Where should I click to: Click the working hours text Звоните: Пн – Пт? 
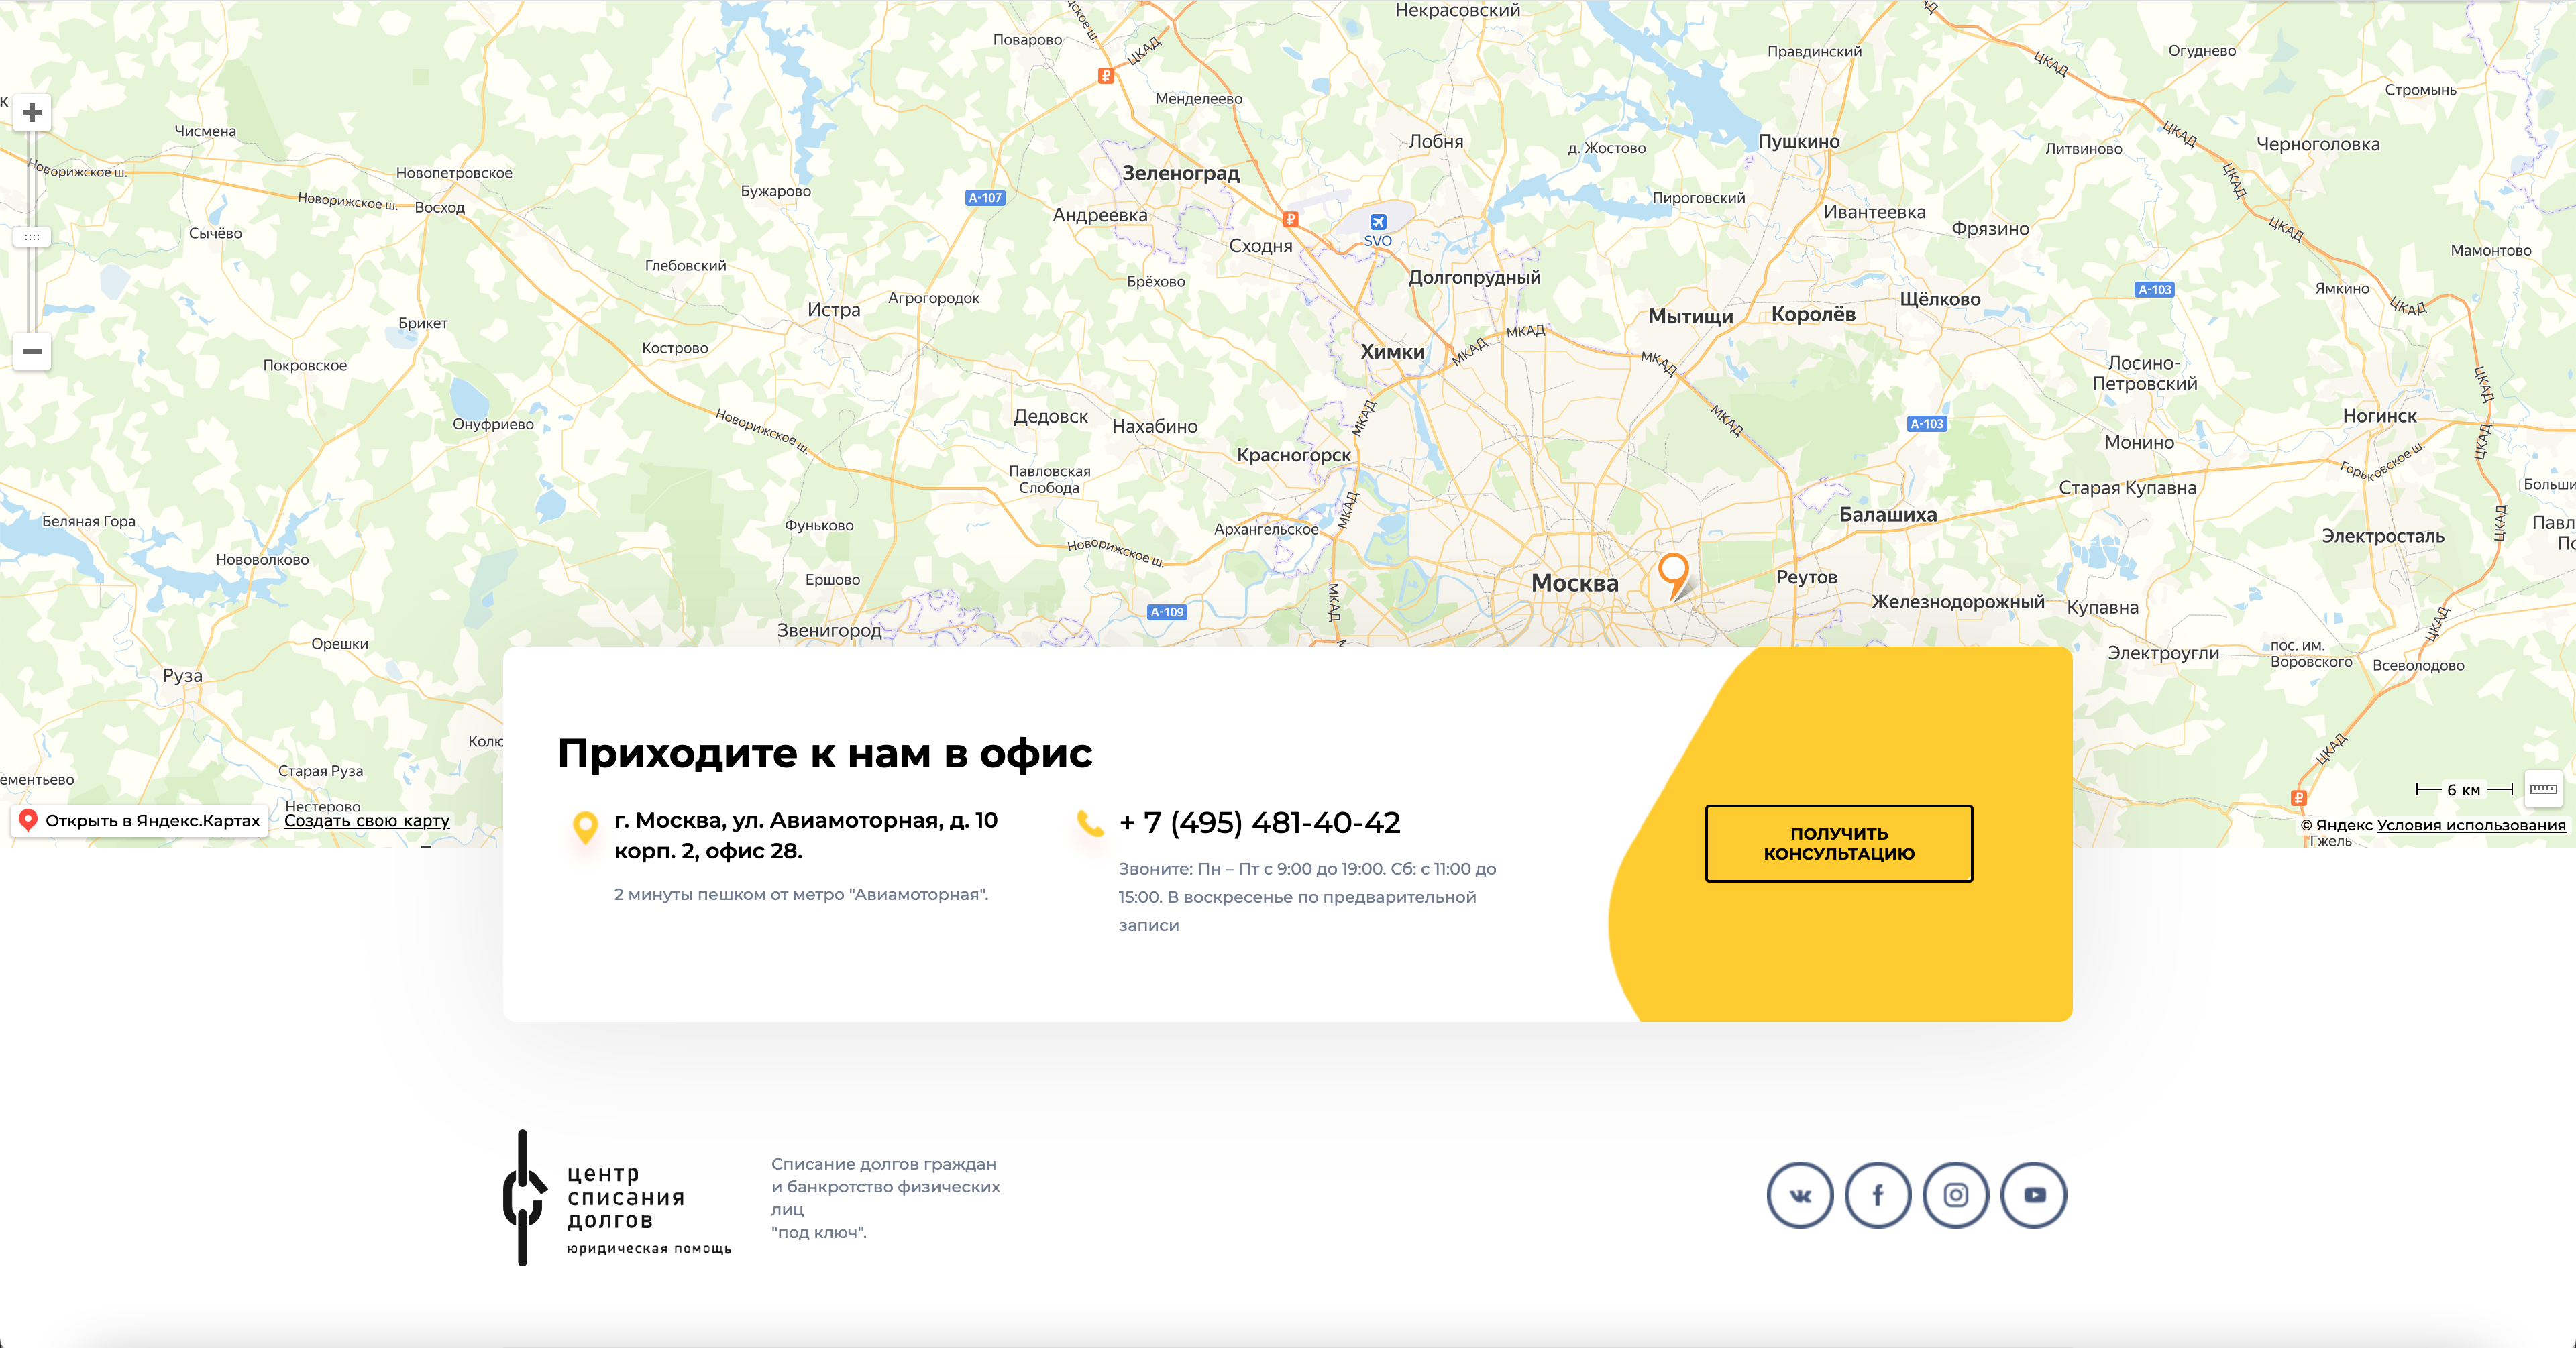tap(1308, 897)
